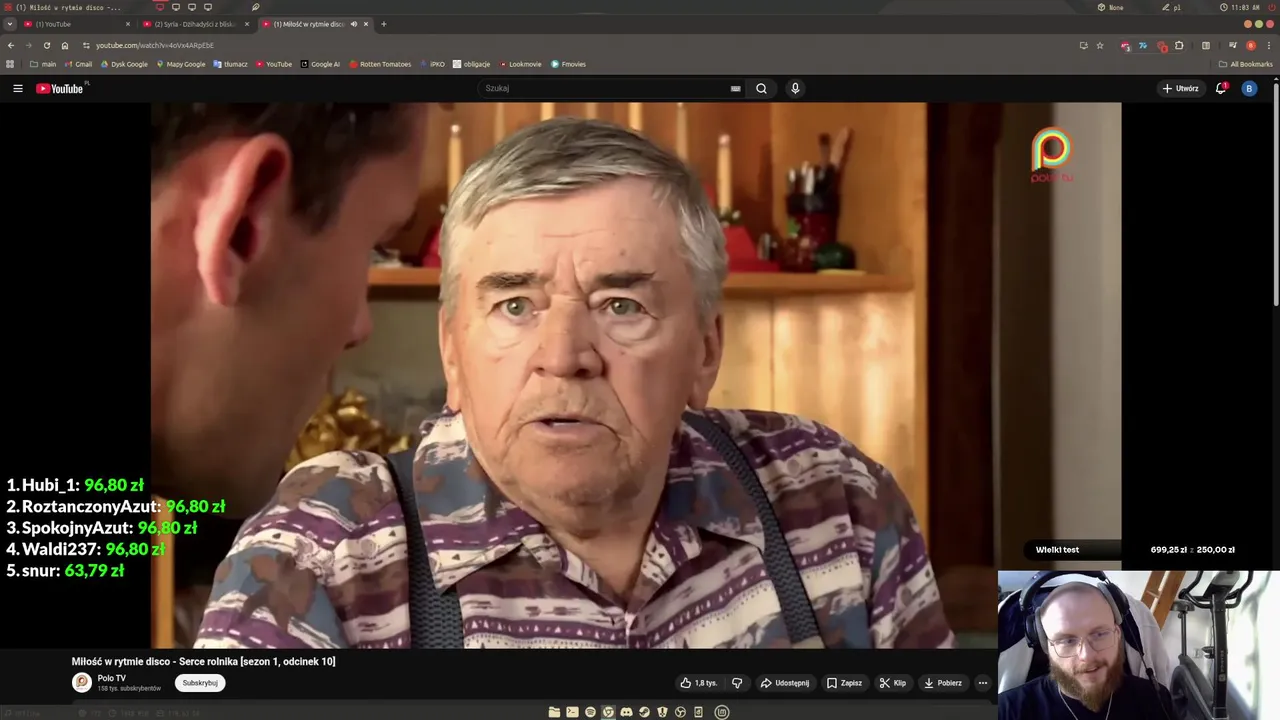The image size is (1280, 720).
Task: Open YouTube notifications bell
Action: pyautogui.click(x=1221, y=88)
